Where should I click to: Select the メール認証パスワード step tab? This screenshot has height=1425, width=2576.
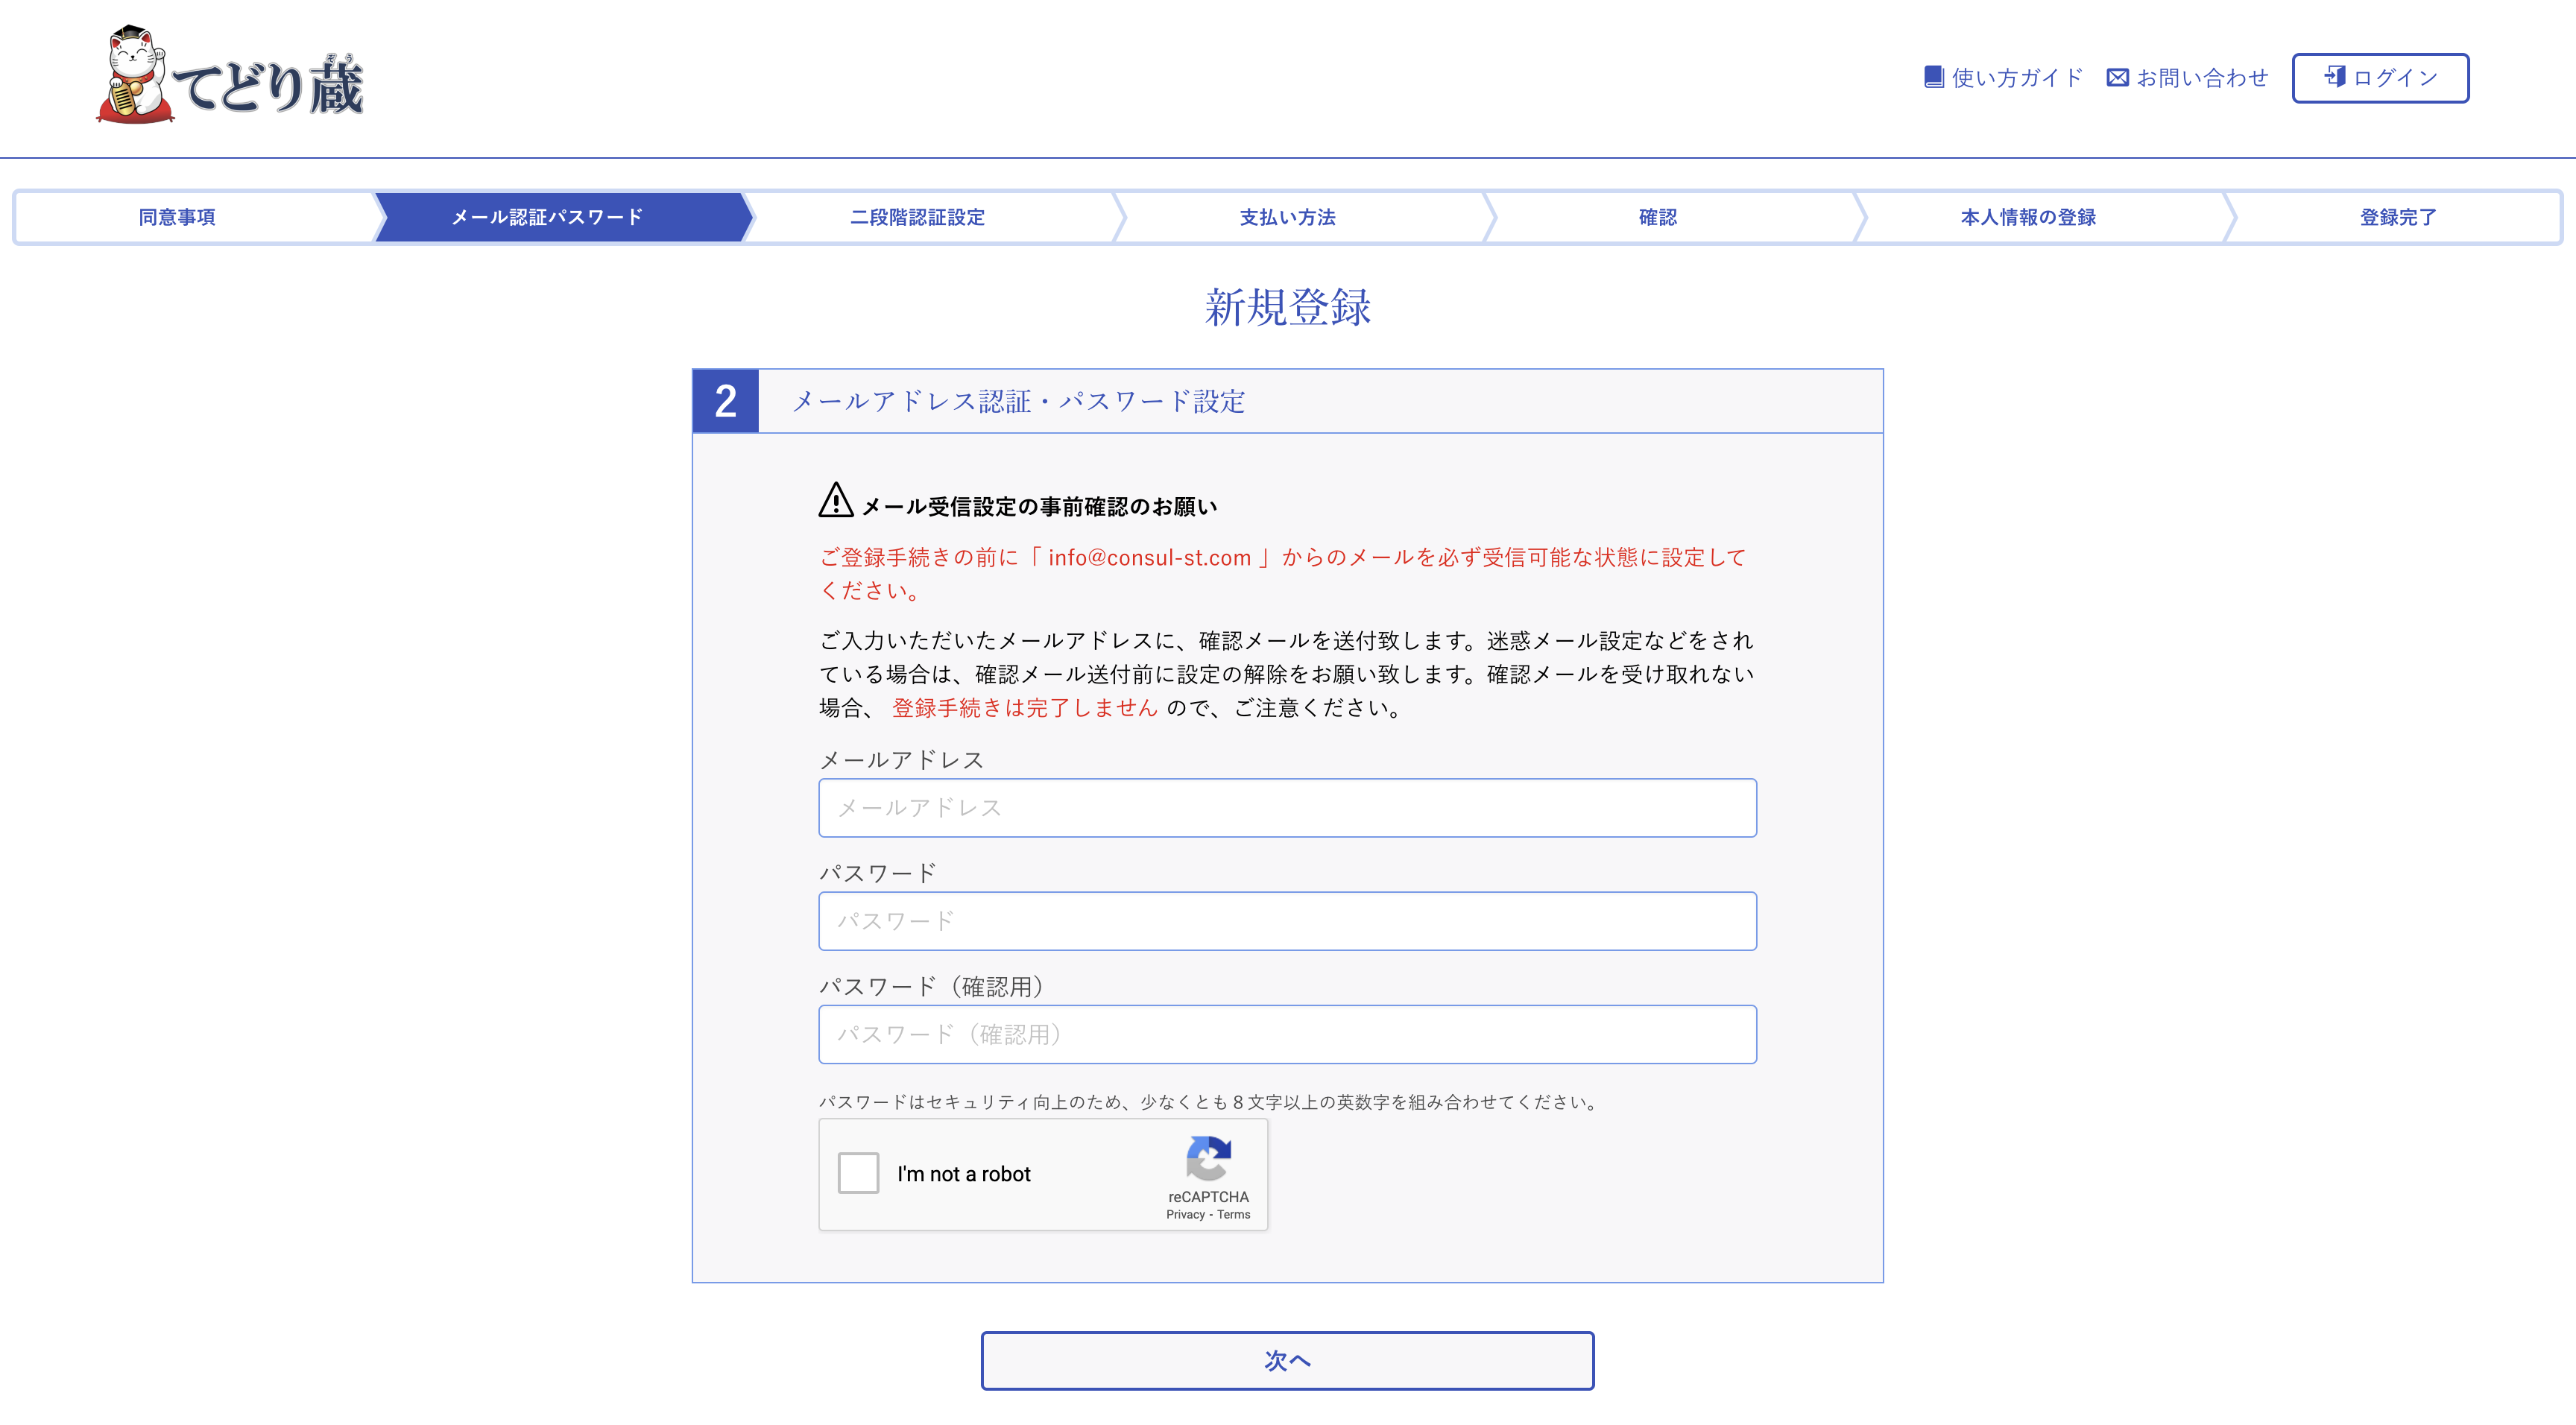(547, 217)
